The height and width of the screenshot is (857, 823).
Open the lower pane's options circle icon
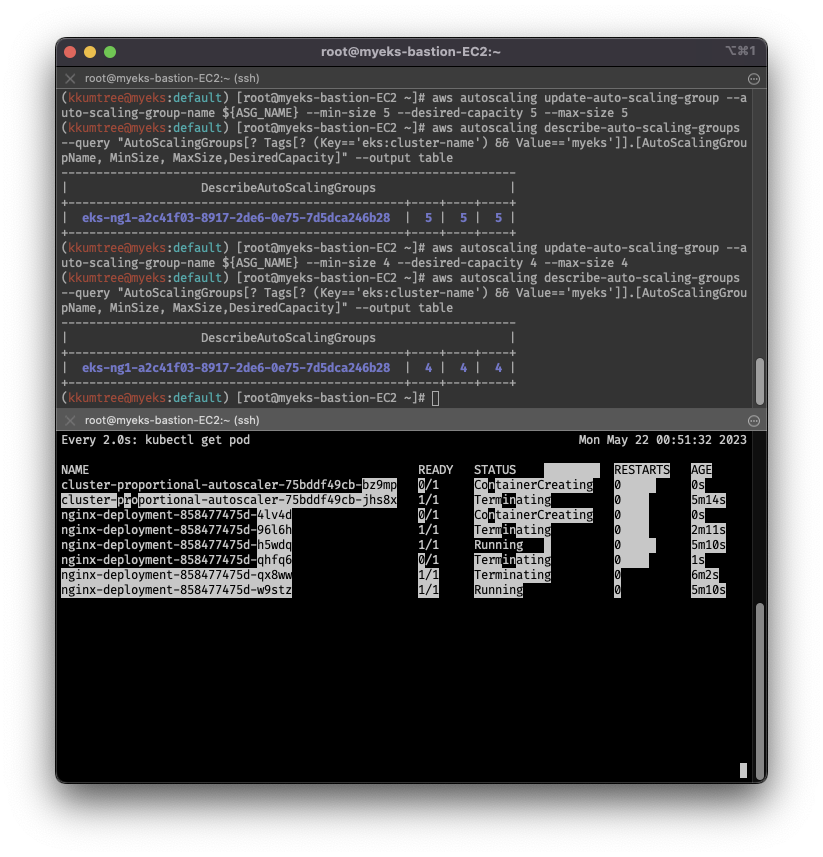click(x=754, y=420)
